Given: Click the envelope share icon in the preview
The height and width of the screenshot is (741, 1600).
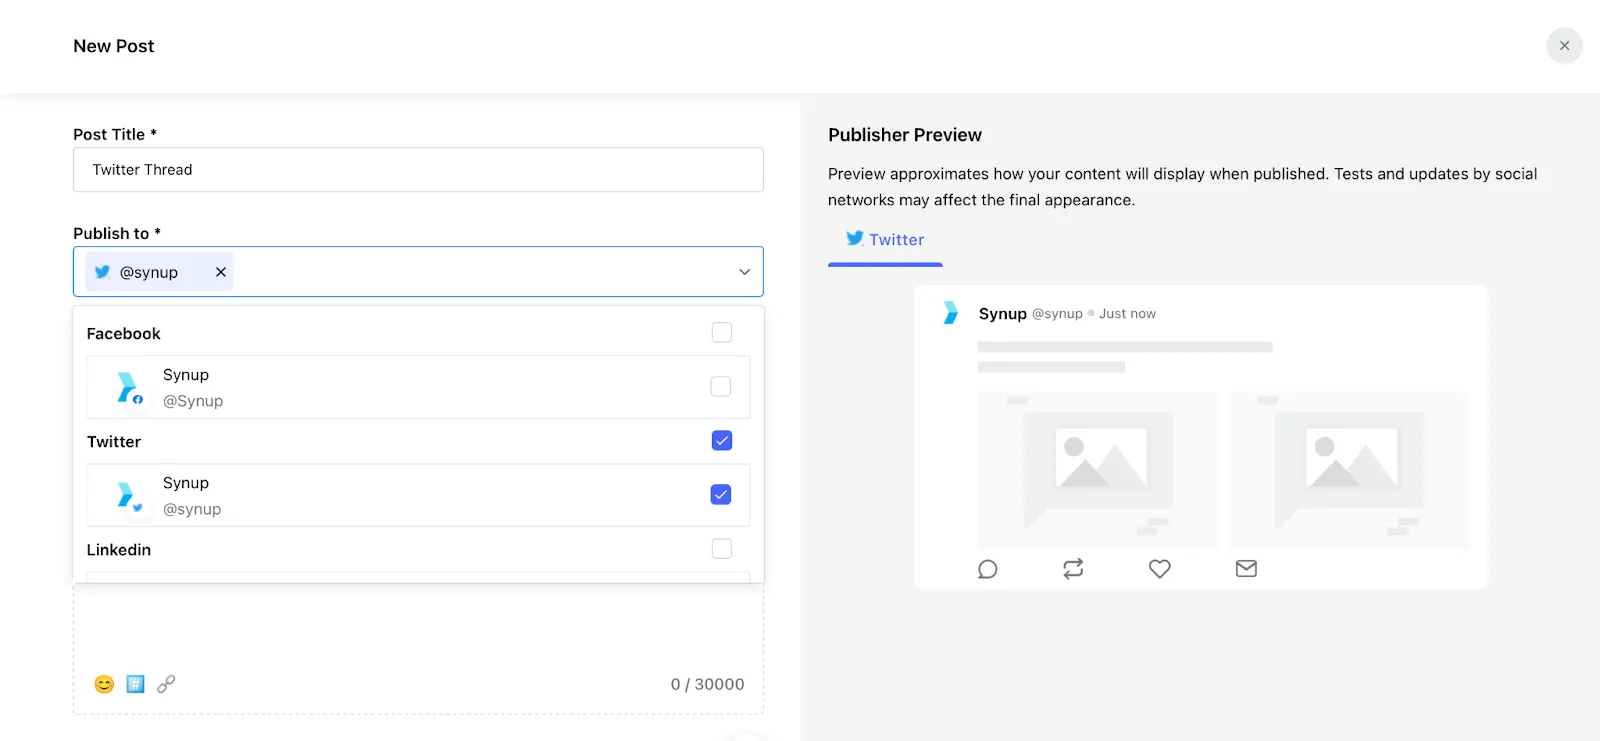Looking at the screenshot, I should pos(1246,569).
